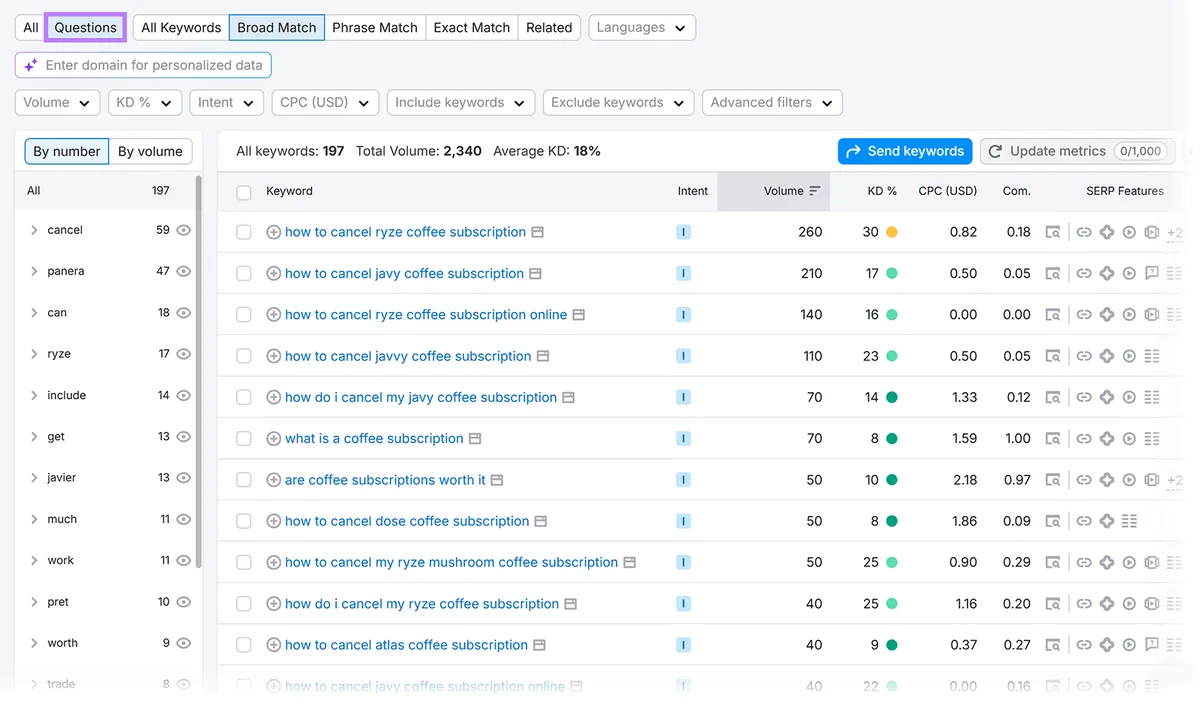Viewport: 1200px width, 704px height.
Task: Switch to the Questions tab
Action: click(86, 28)
